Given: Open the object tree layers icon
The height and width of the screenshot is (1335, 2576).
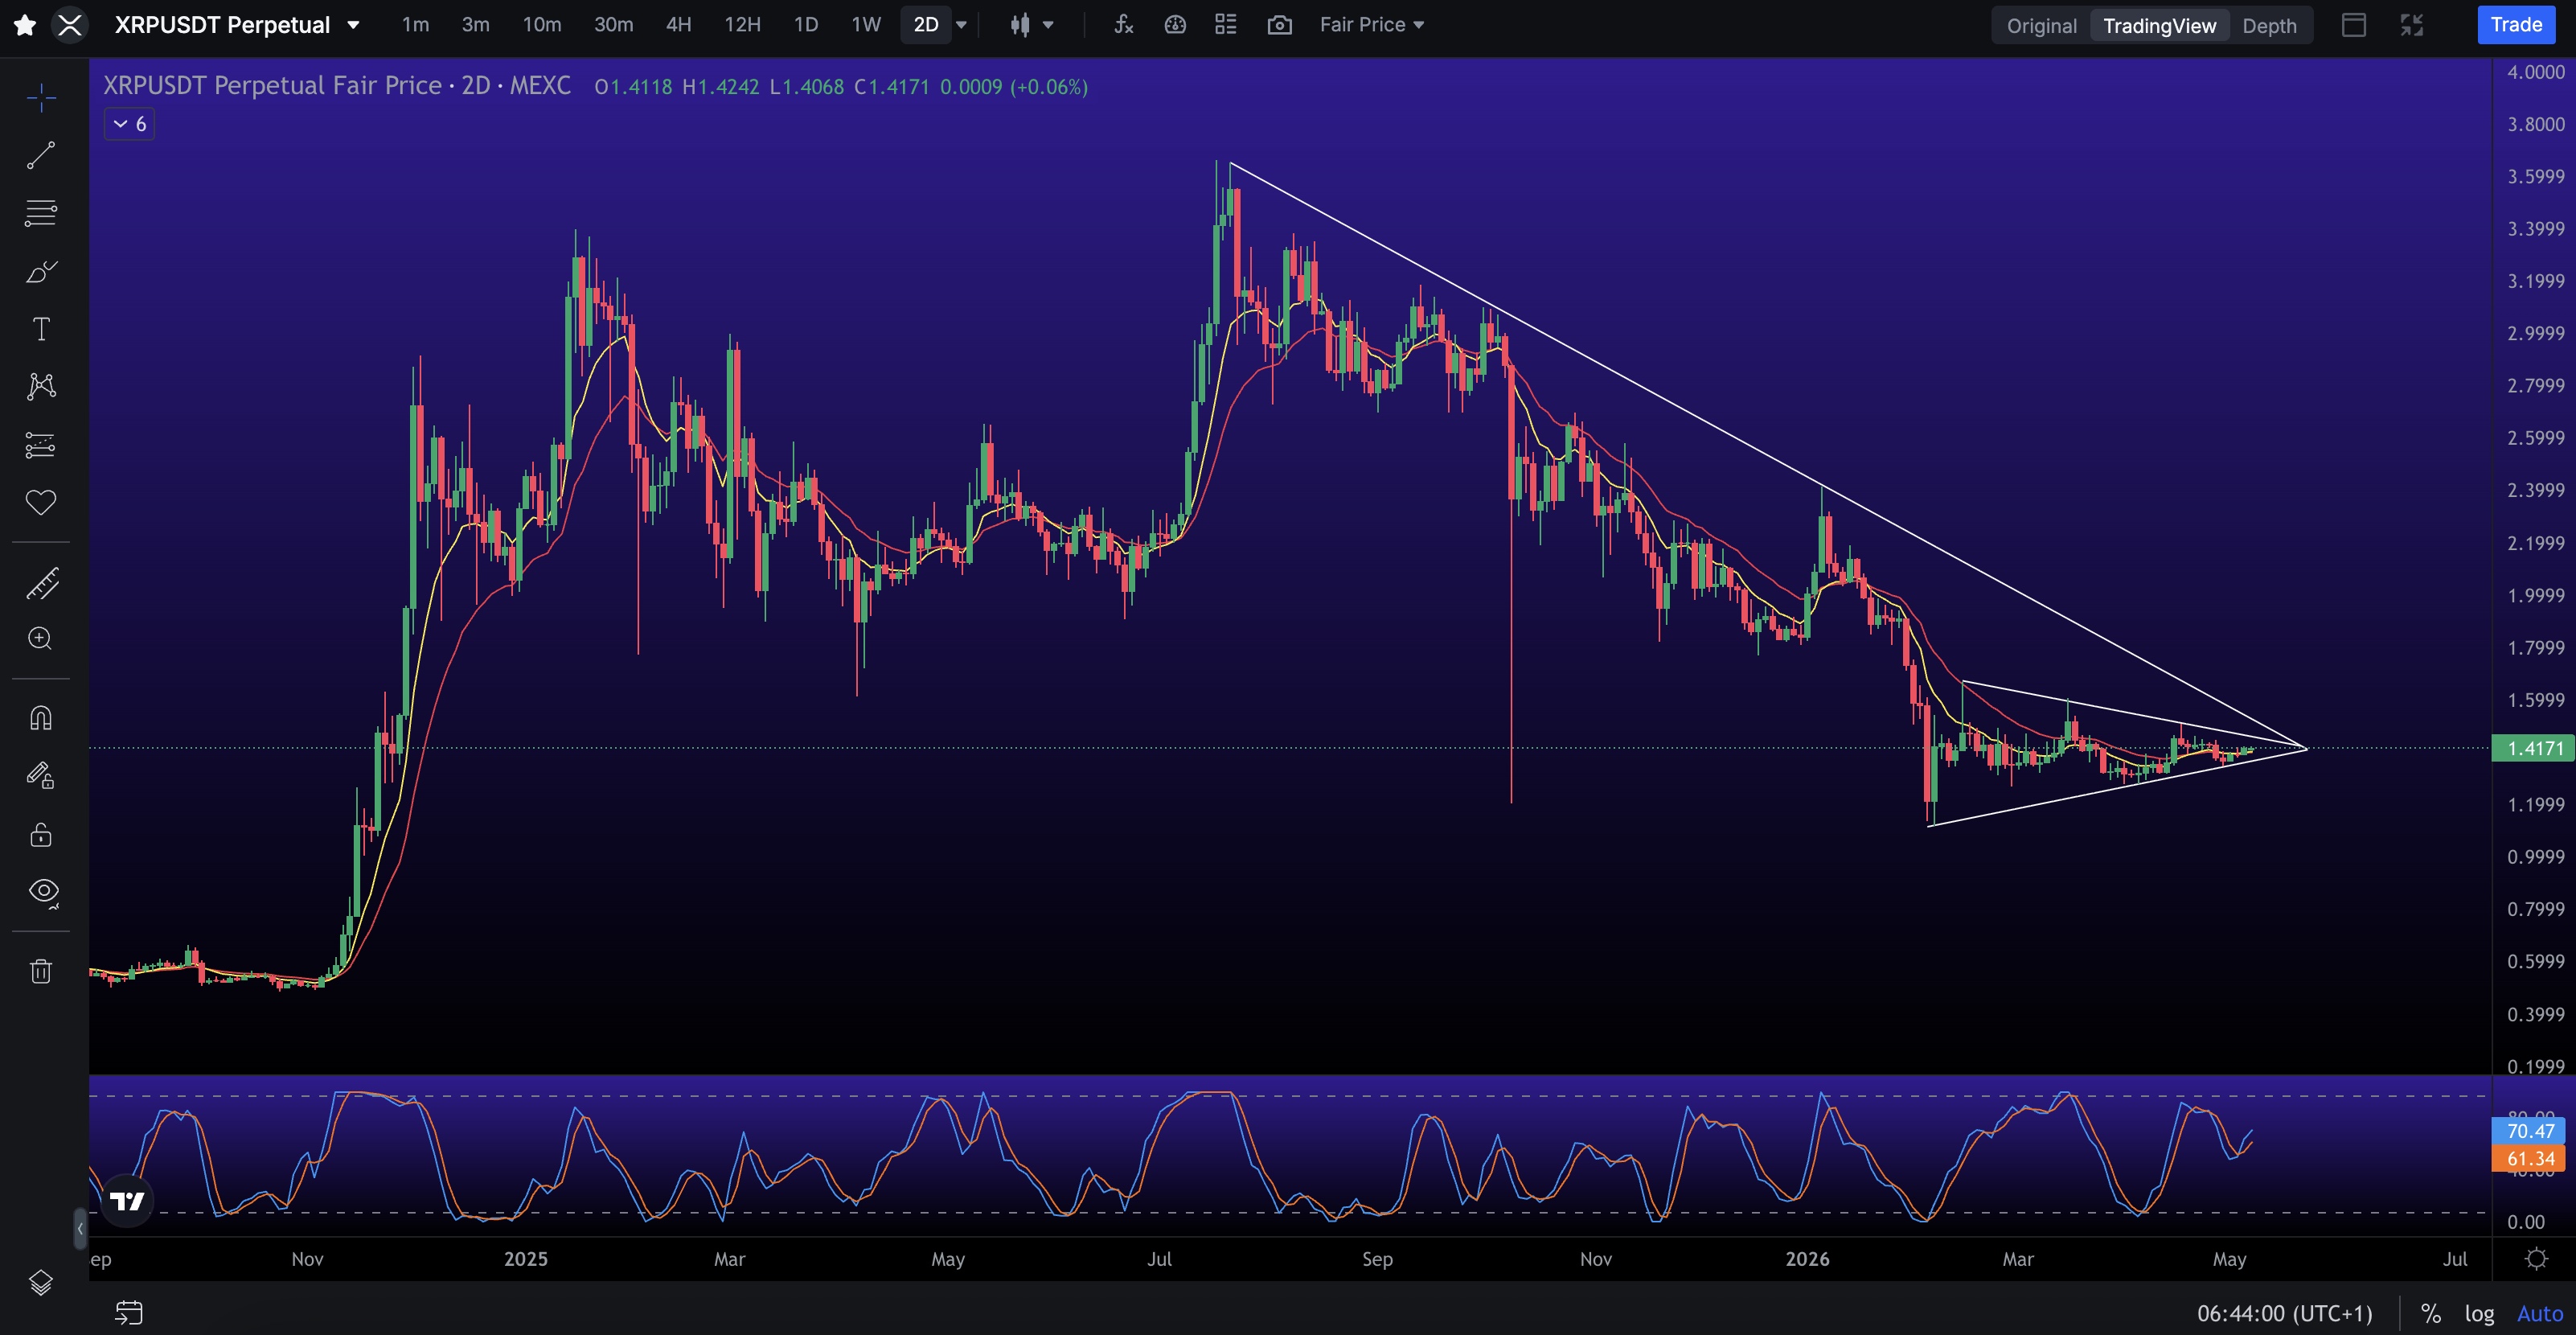Looking at the screenshot, I should [x=41, y=1282].
